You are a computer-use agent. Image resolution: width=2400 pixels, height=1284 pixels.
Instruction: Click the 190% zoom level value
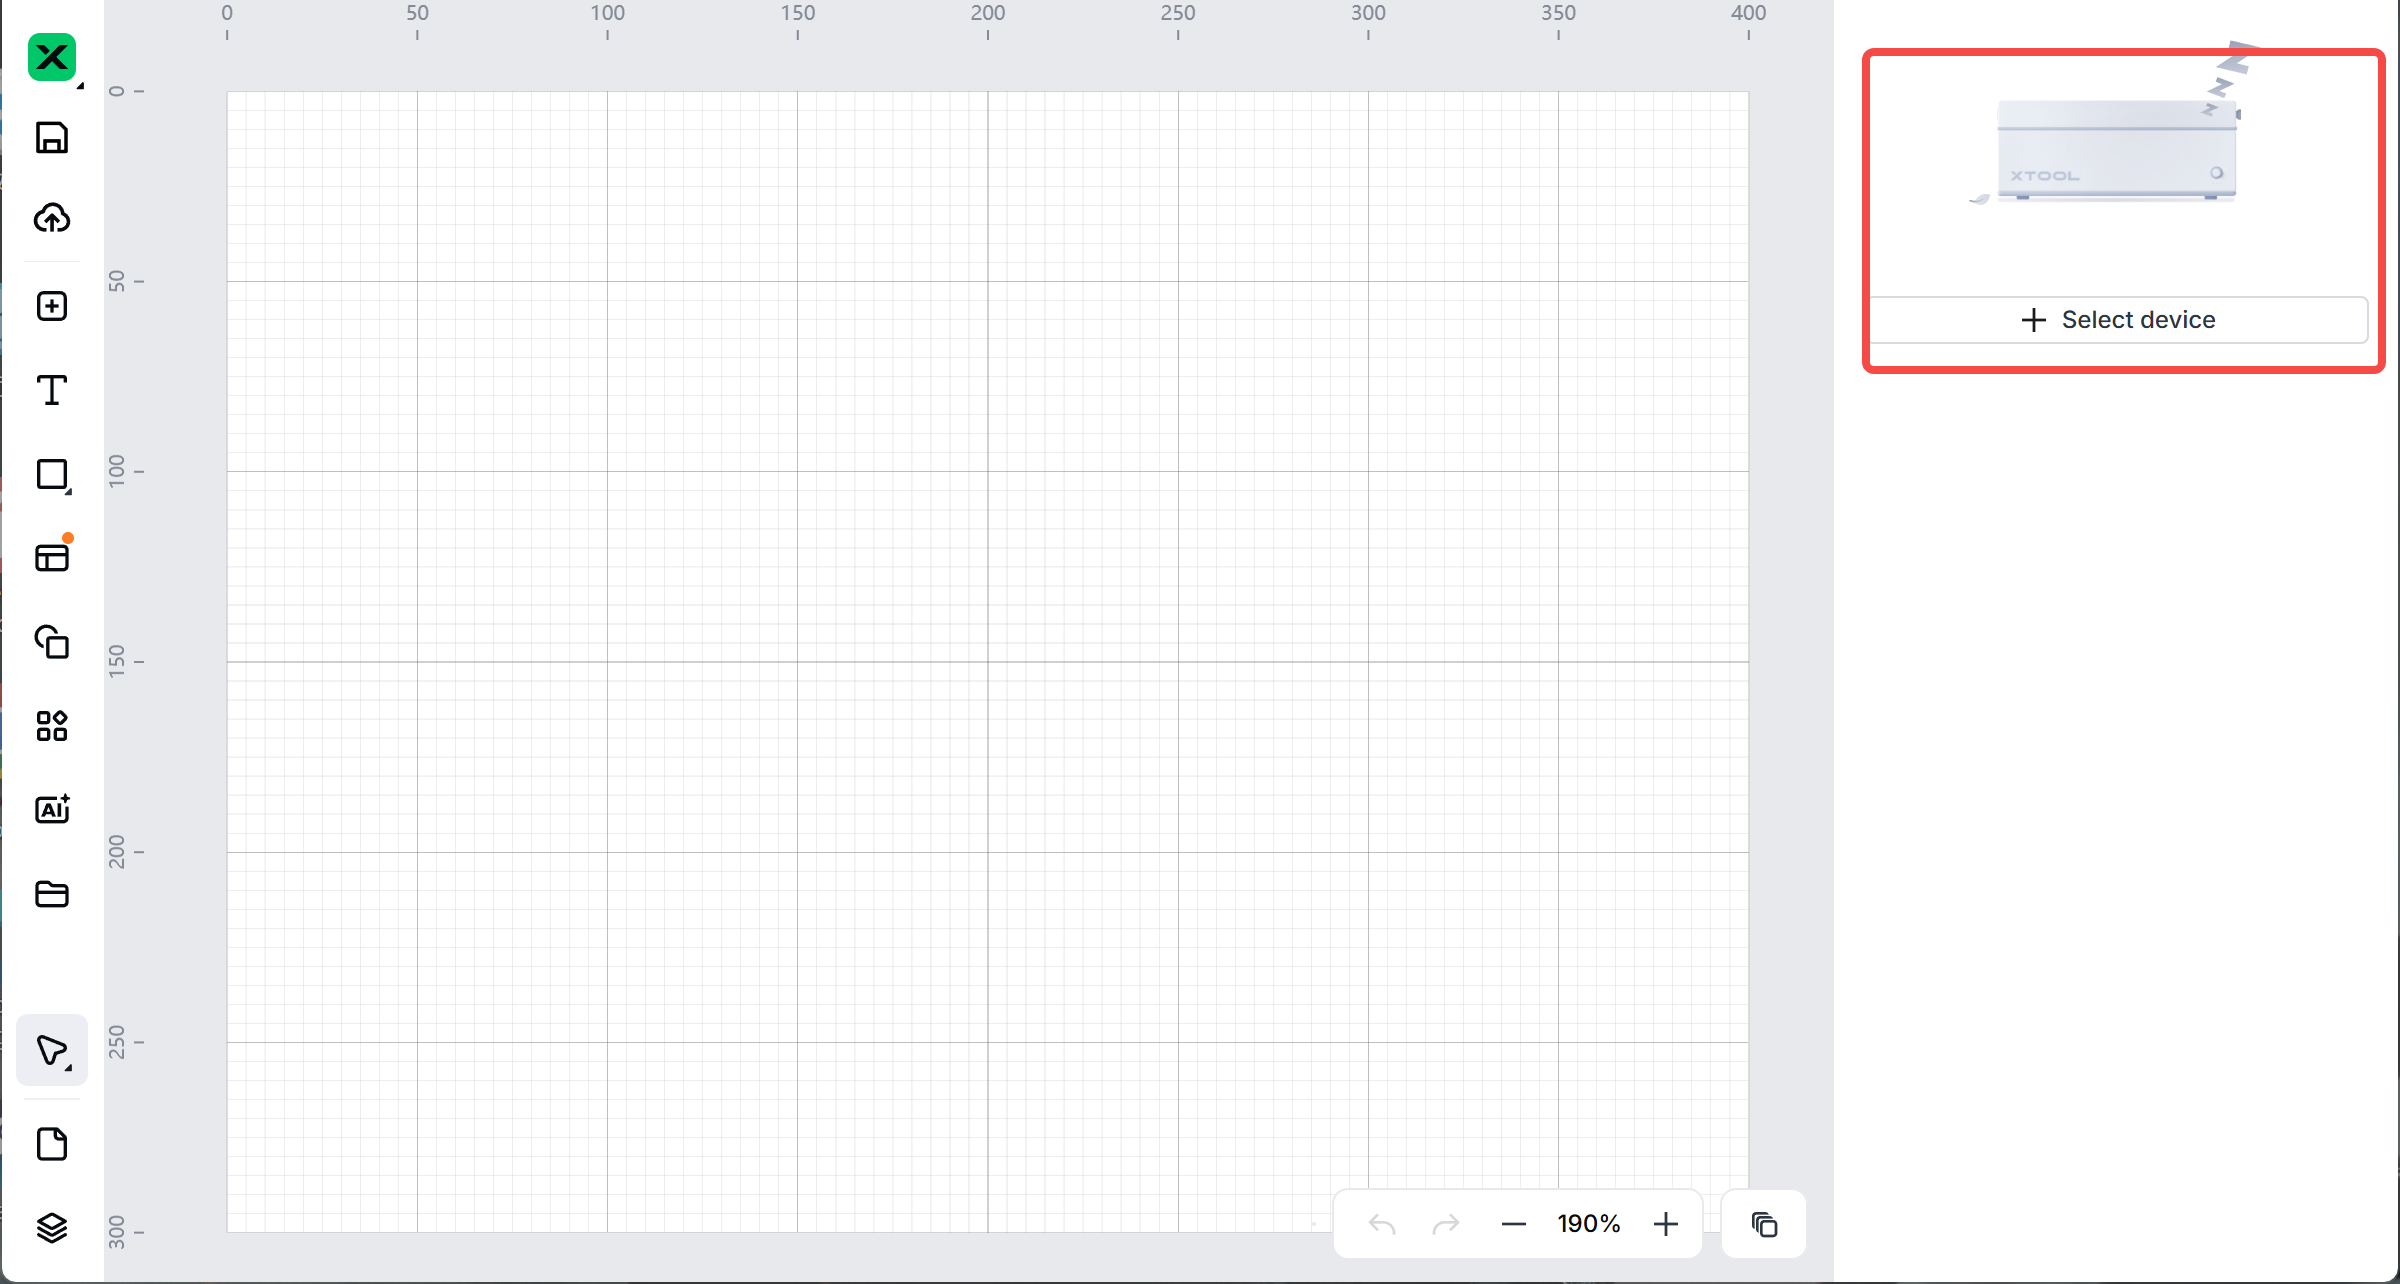(x=1588, y=1224)
